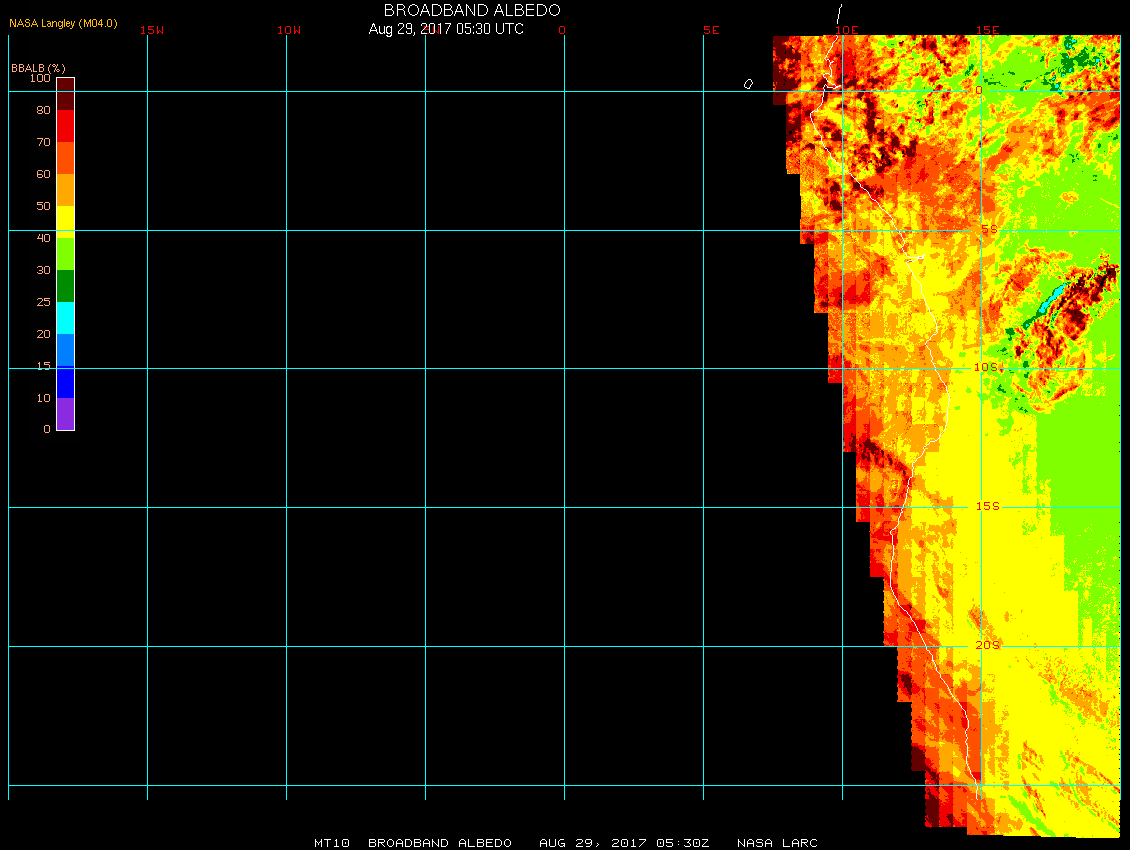Click the light green 30-40% legend swatch
Screen dimensions: 1130x850
pos(65,254)
